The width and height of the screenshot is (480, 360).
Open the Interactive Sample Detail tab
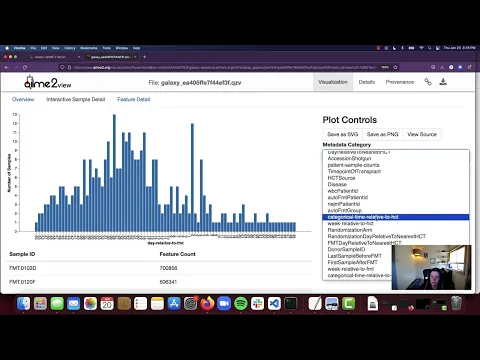(76, 99)
